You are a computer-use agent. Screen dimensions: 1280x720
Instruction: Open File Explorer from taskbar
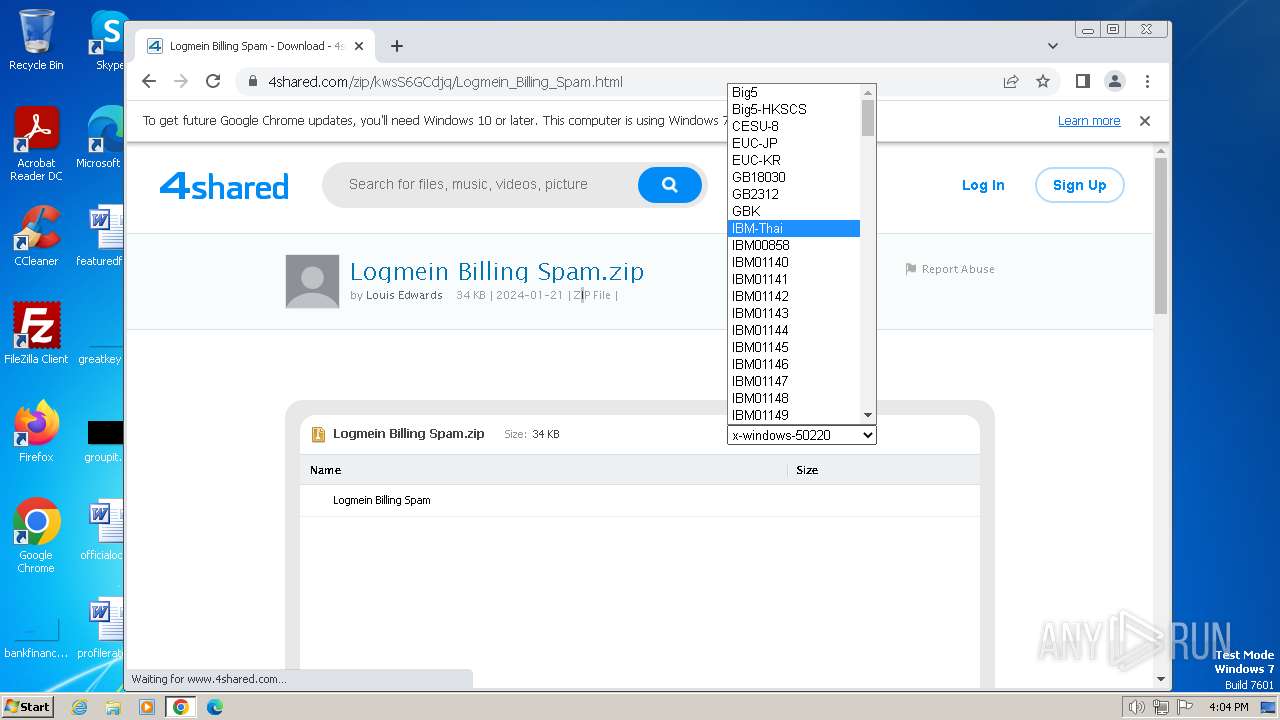(113, 707)
